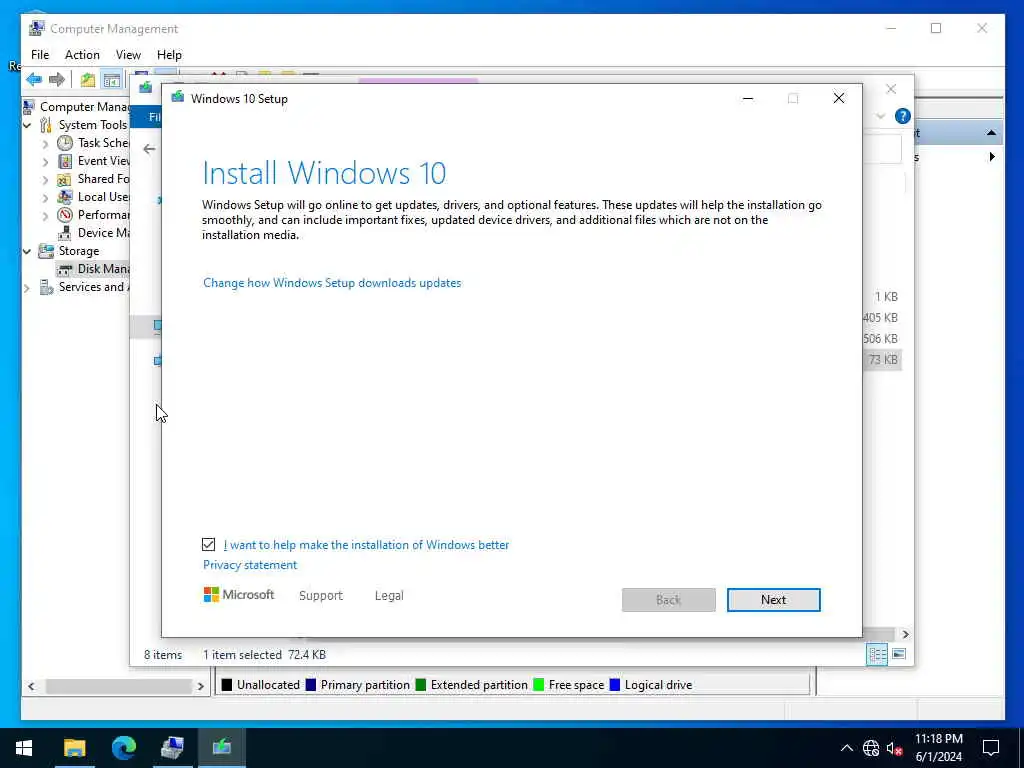The width and height of the screenshot is (1024, 768).
Task: Collapse the Storage node
Action: click(27, 251)
